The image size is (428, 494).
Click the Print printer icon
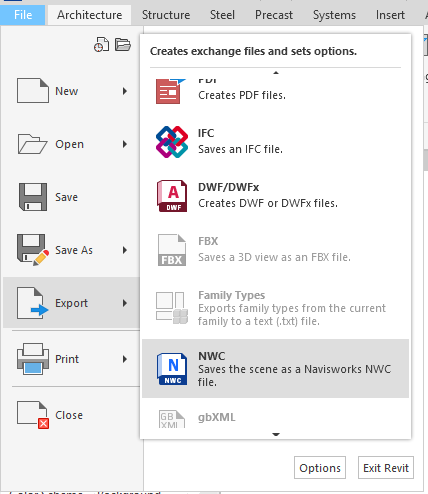click(x=33, y=359)
